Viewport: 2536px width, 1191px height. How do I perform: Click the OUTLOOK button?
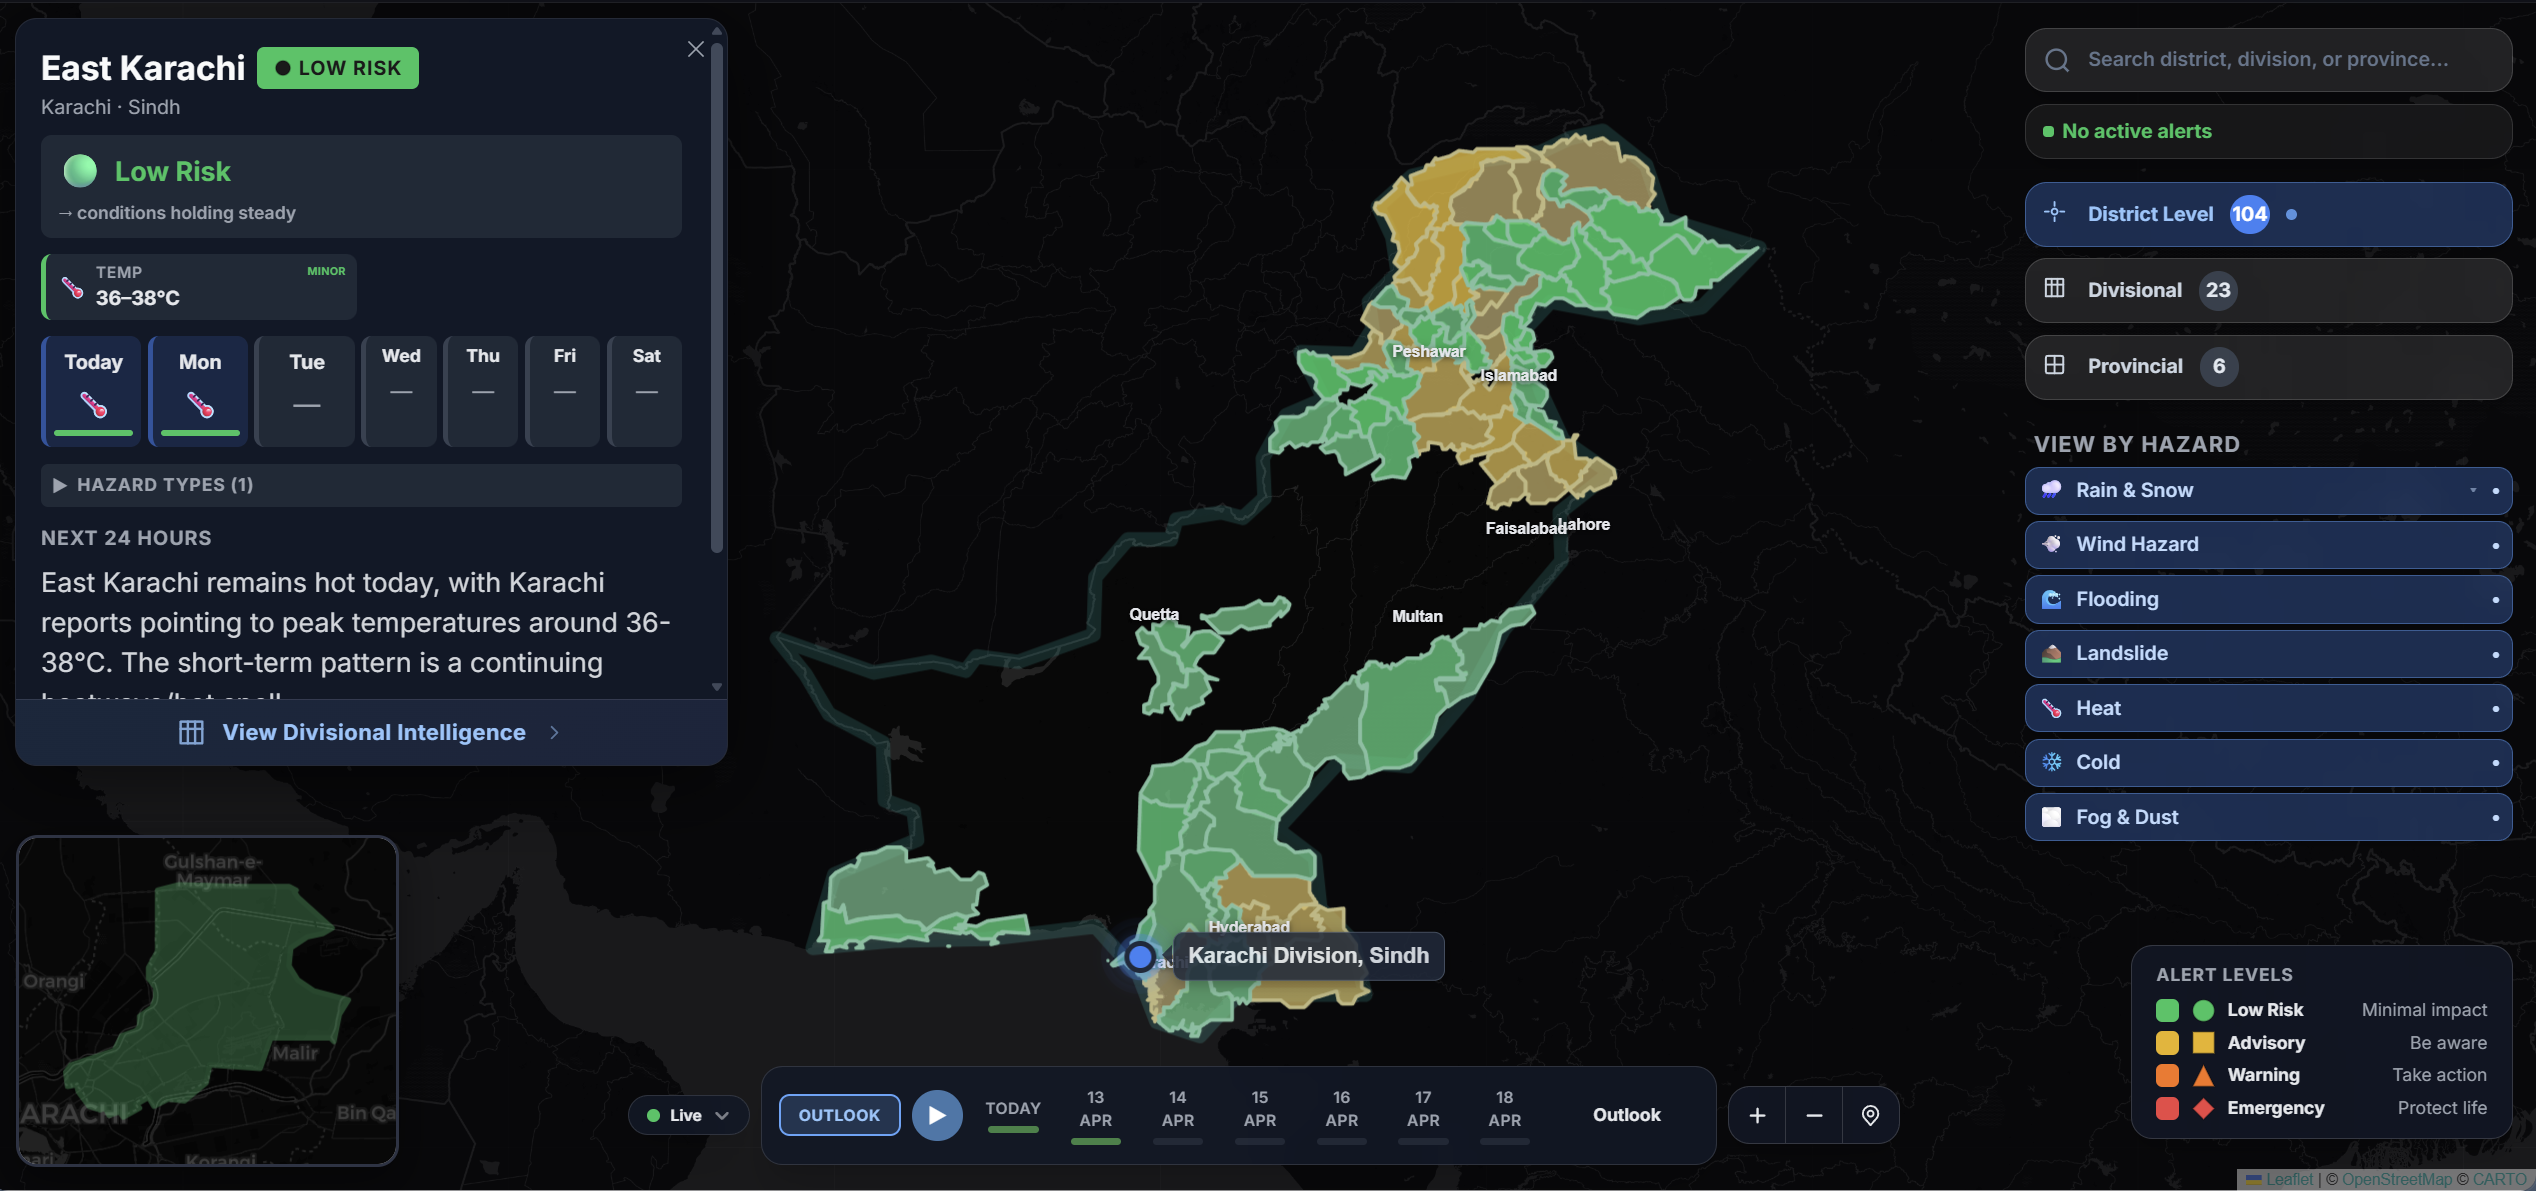(838, 1114)
